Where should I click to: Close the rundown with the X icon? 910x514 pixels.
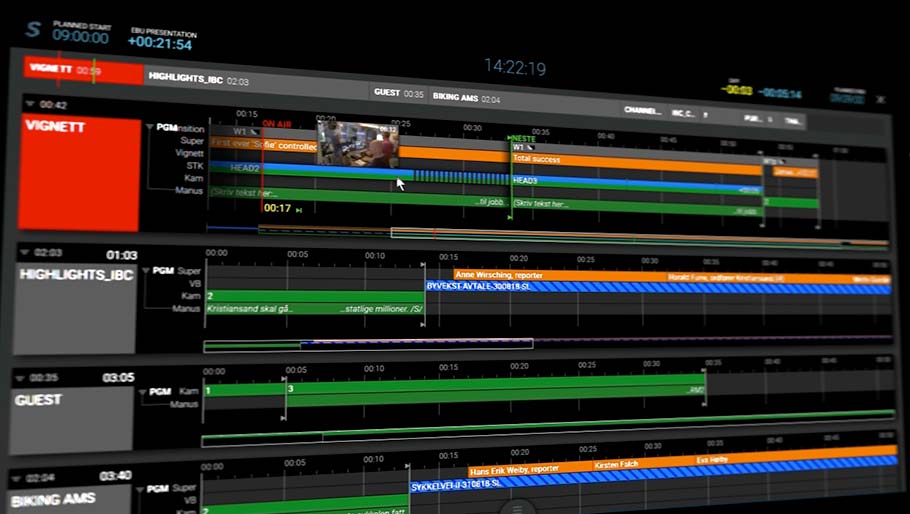pyautogui.click(x=880, y=99)
